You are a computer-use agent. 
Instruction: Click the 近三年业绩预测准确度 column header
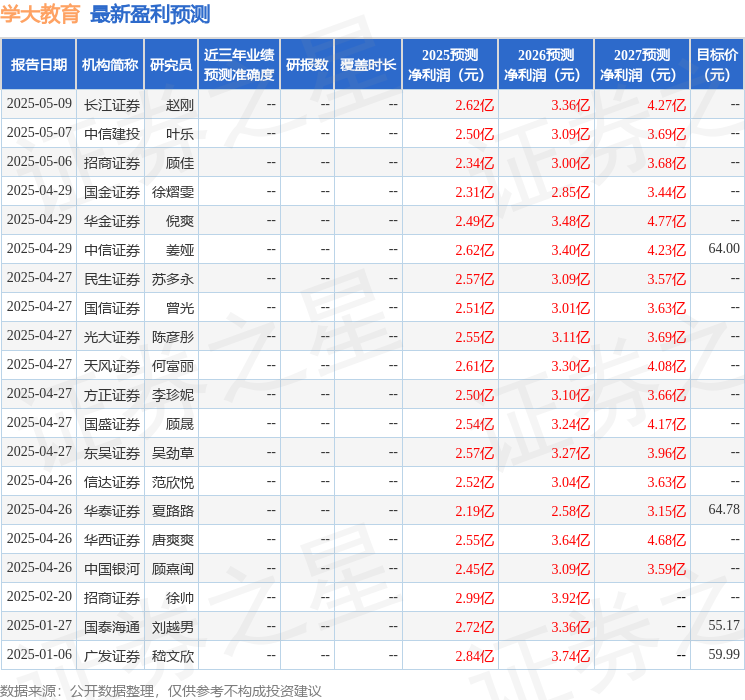239,65
